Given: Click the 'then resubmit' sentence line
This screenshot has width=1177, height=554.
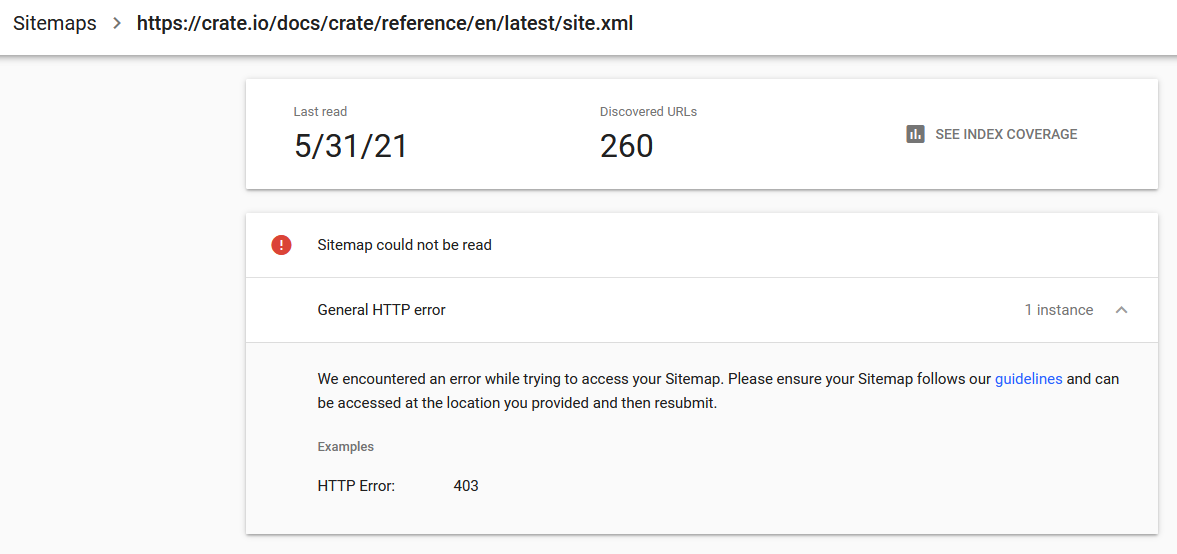Looking at the screenshot, I should point(517,403).
